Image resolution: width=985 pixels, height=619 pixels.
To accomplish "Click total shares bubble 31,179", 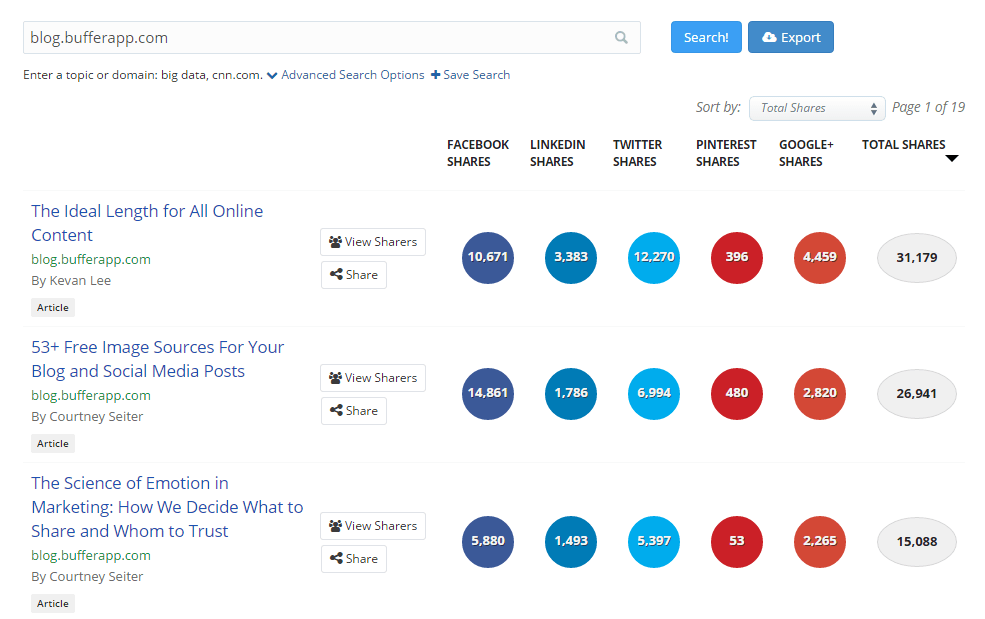I will click(x=917, y=258).
